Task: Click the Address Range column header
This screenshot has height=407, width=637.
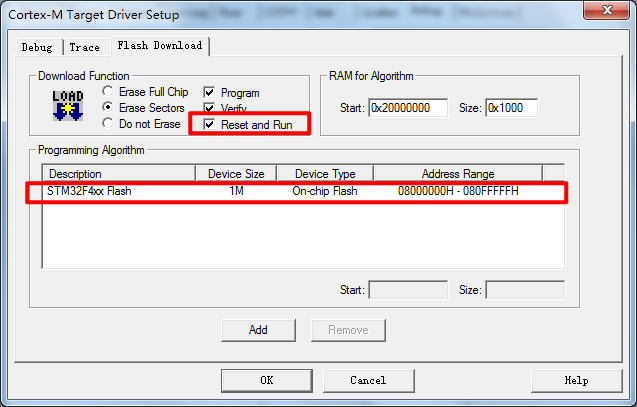Action: coord(457,174)
